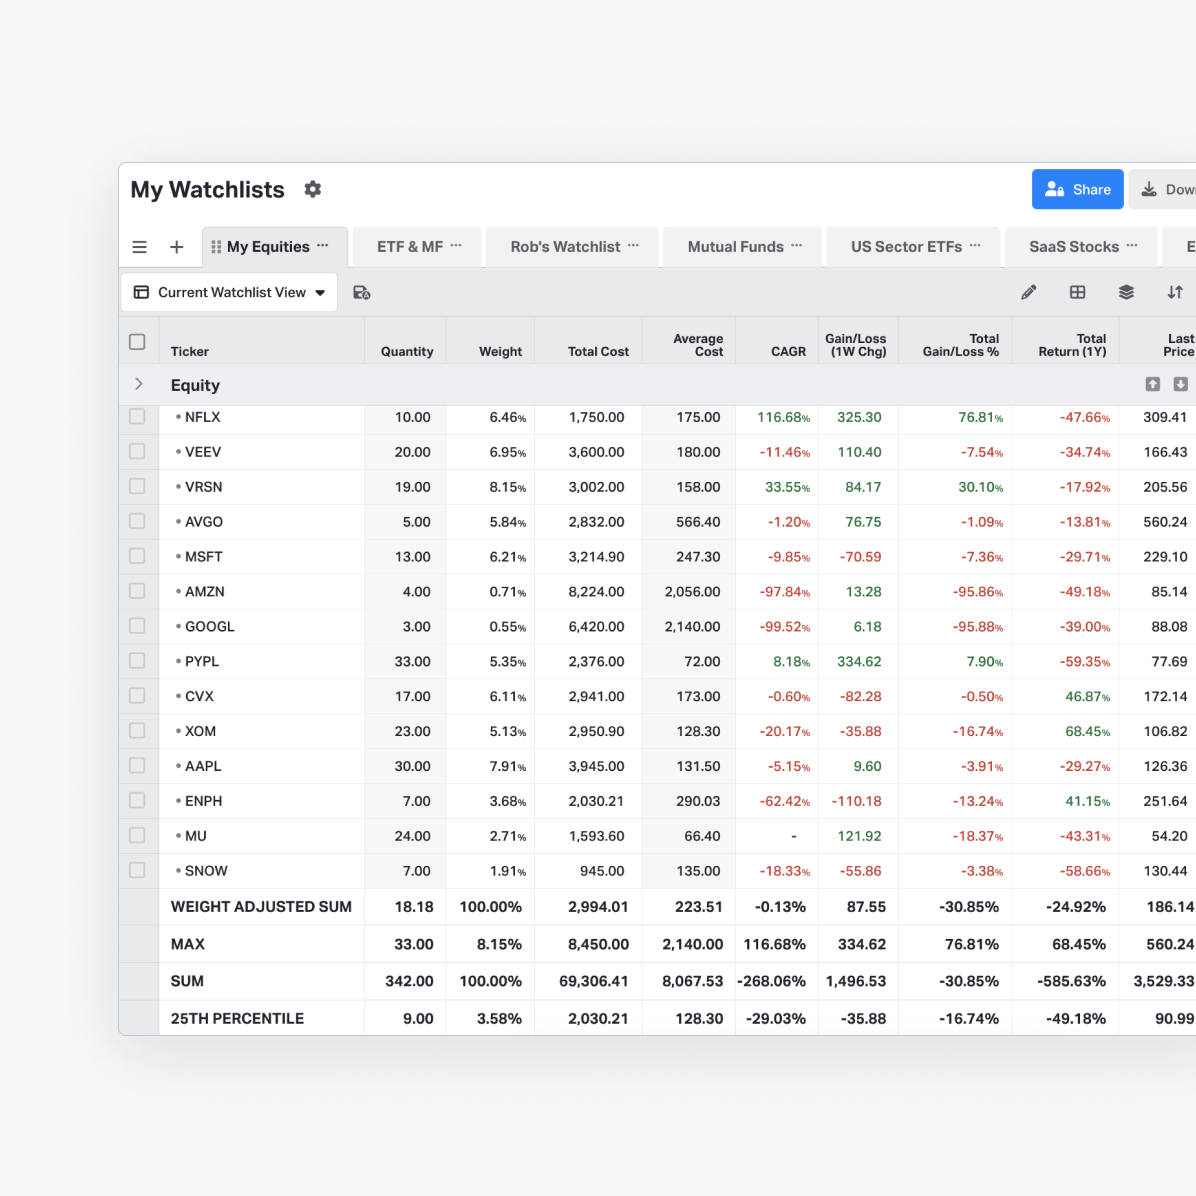Click the sort arrows icon

[1175, 292]
